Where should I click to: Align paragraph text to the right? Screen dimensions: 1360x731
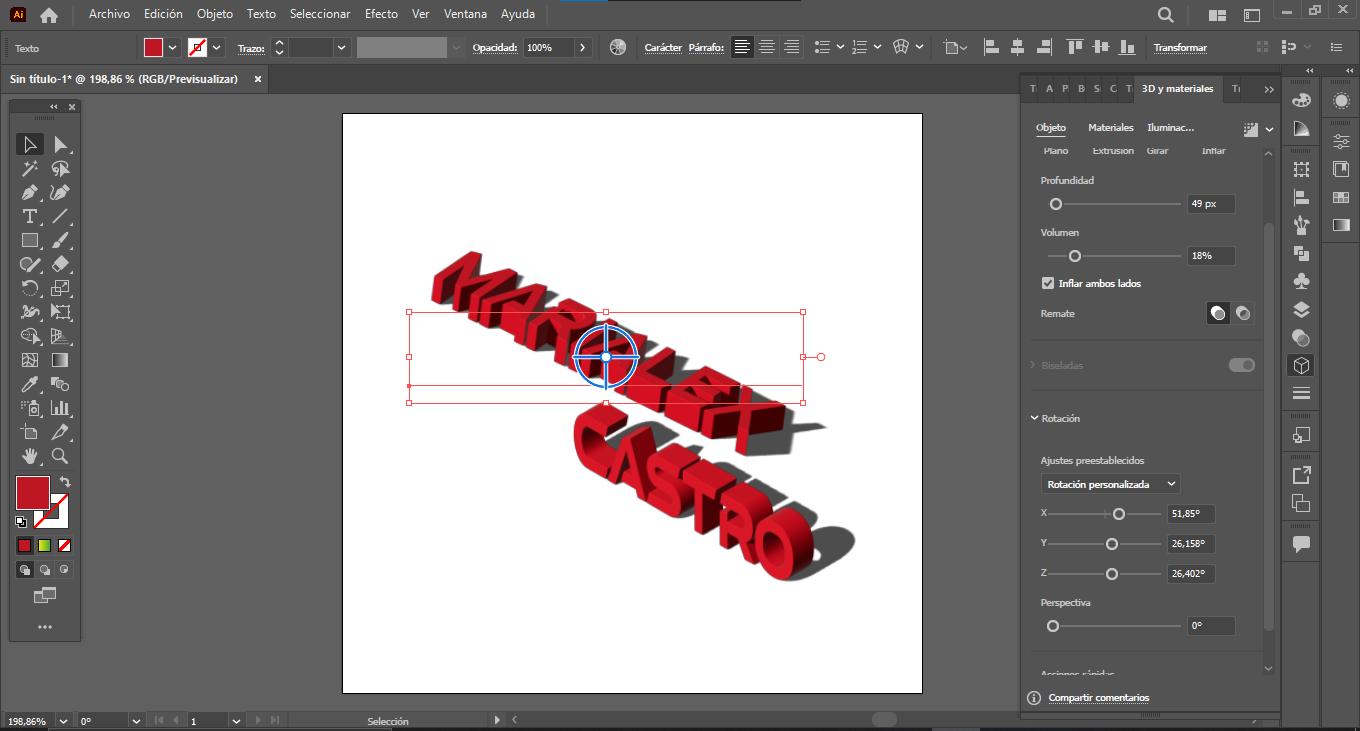(x=792, y=47)
